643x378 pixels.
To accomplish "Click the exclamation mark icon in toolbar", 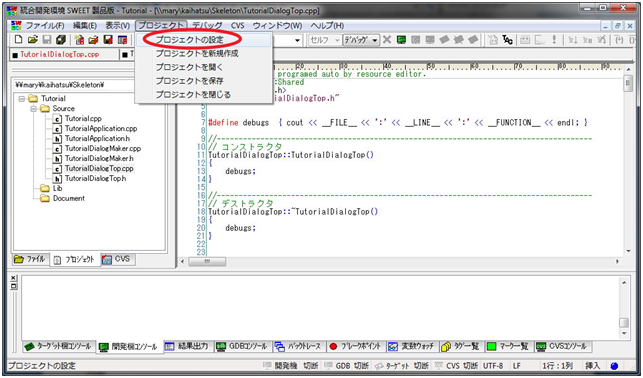I will point(554,40).
